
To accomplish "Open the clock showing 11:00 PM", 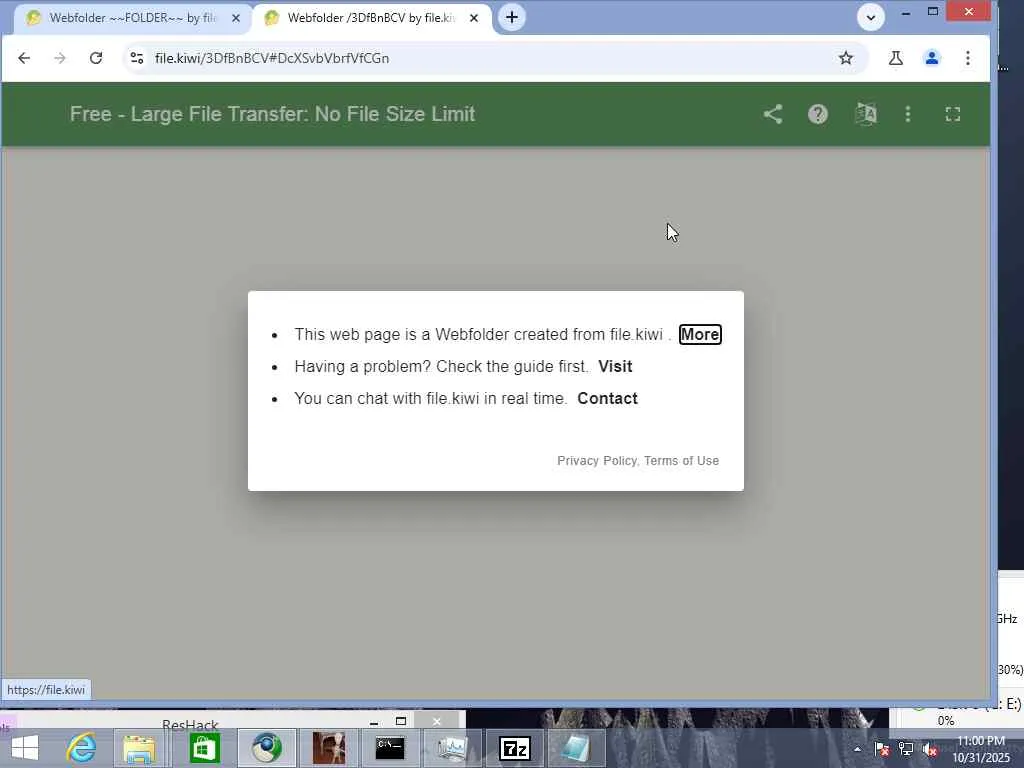I will click(981, 749).
